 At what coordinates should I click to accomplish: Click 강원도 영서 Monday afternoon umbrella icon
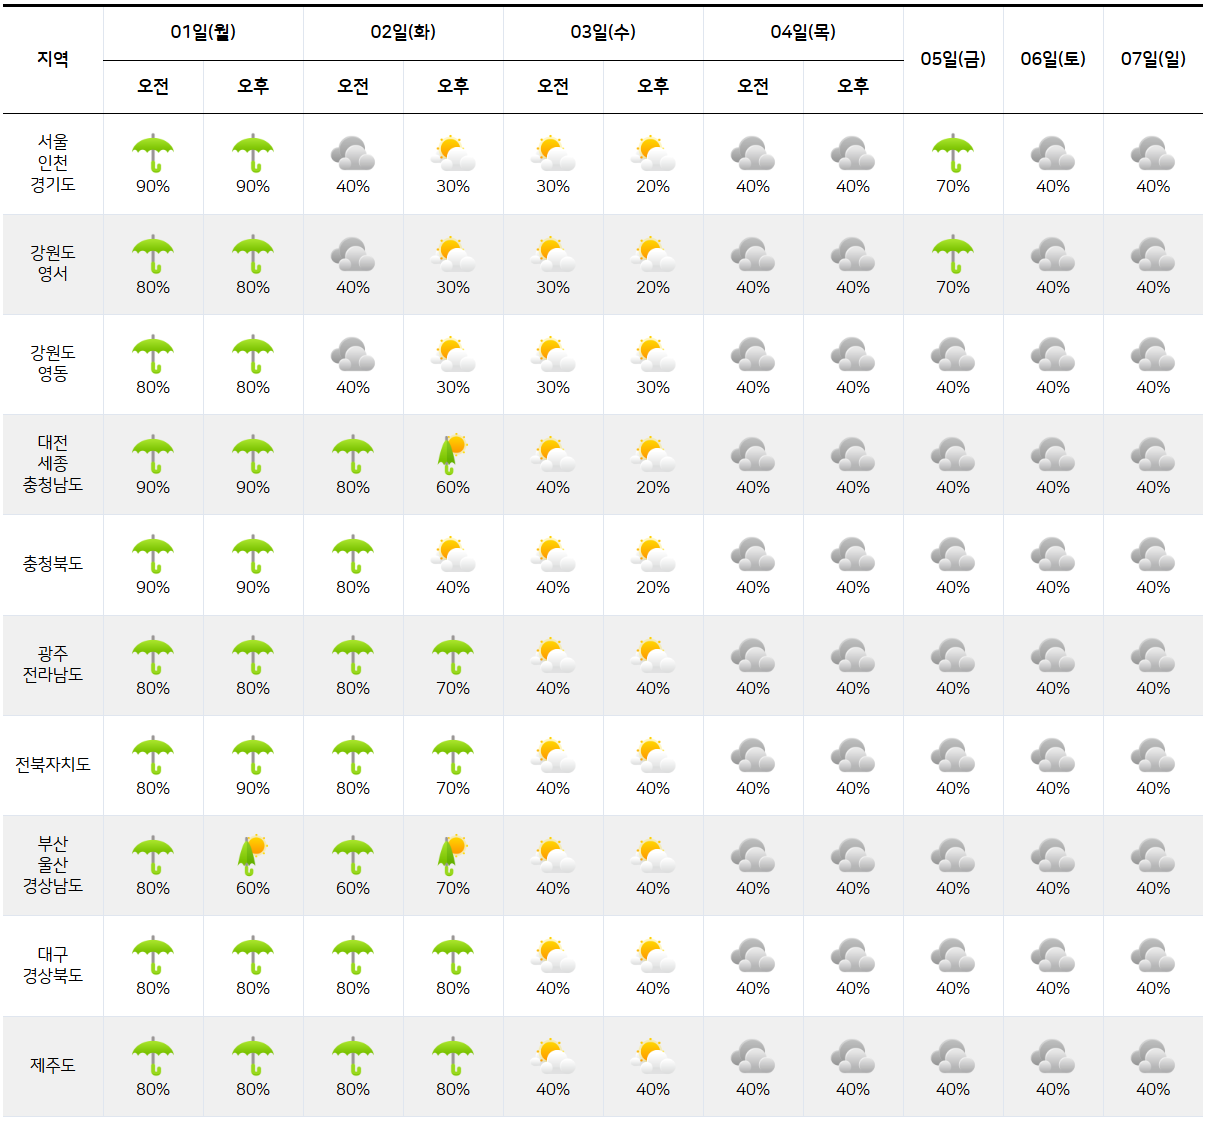coord(253,255)
